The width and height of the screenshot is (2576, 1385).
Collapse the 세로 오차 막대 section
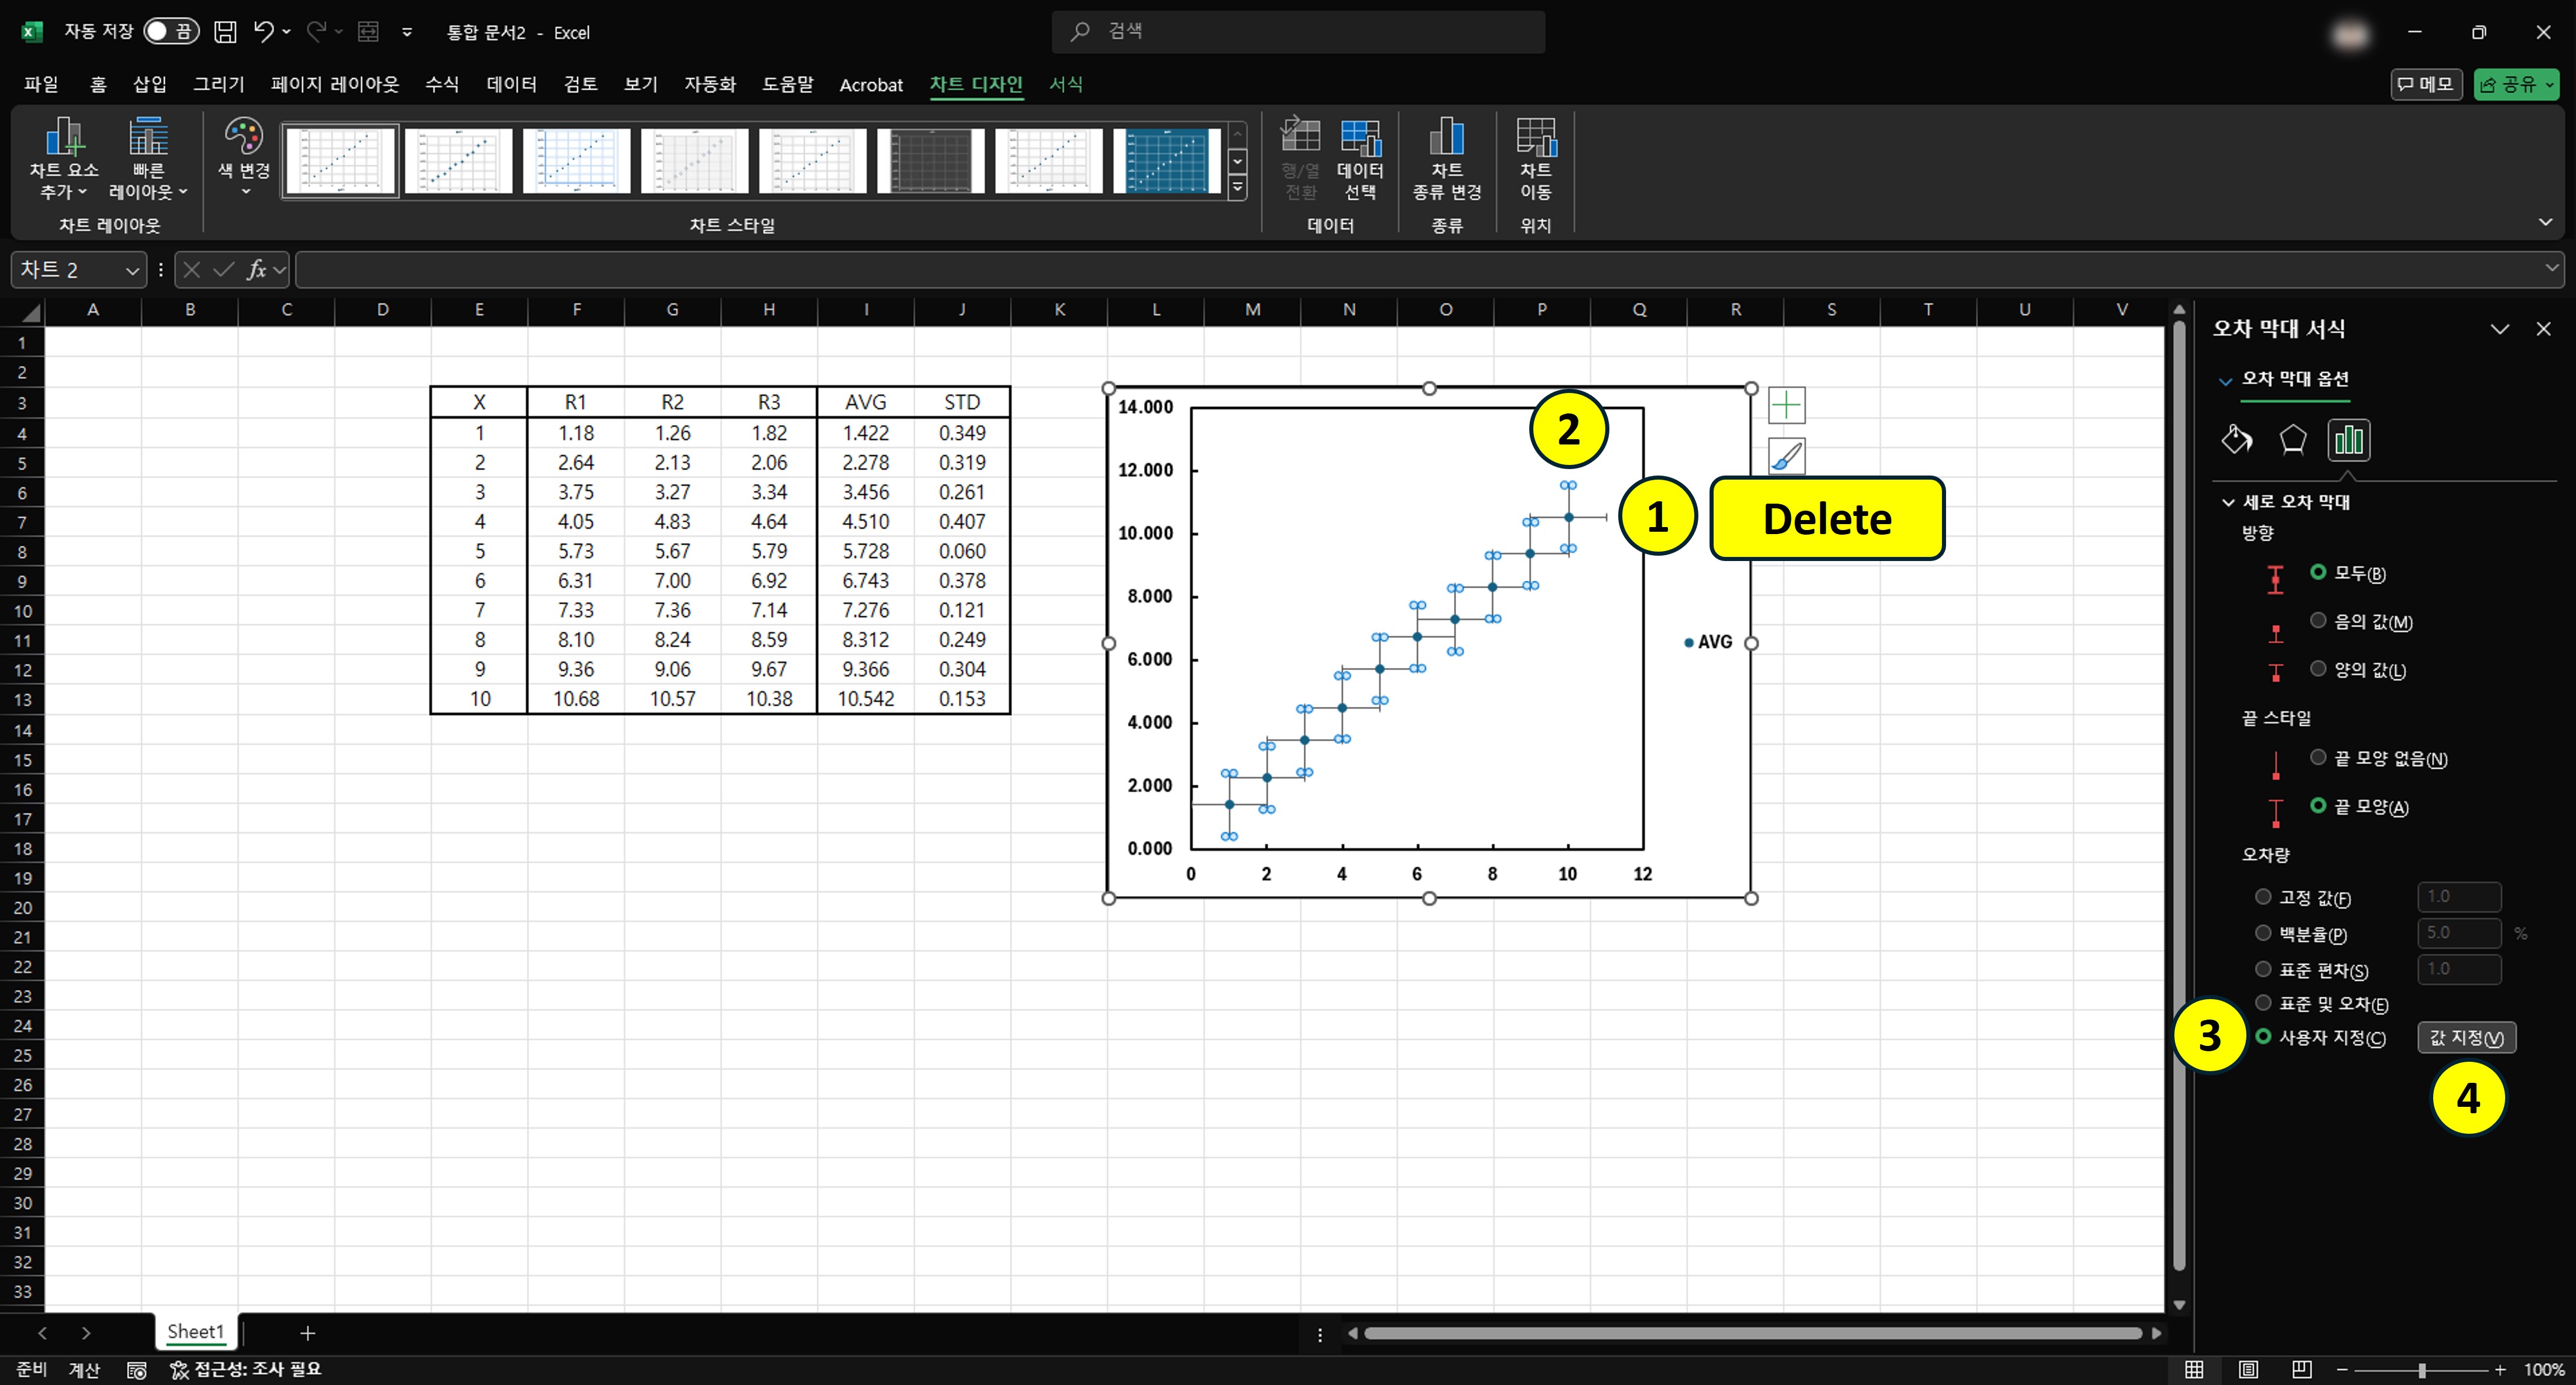[x=2228, y=502]
